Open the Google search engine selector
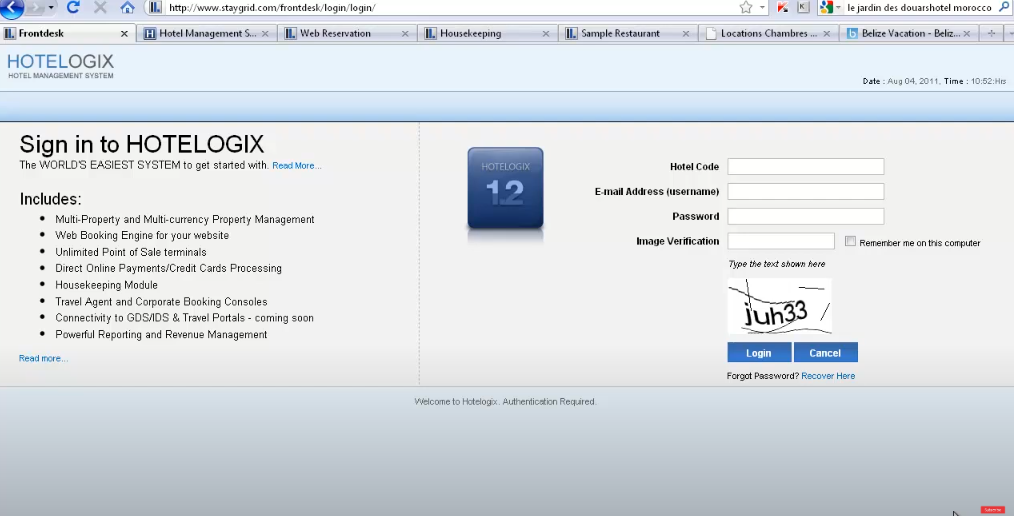1014x516 pixels. click(830, 8)
